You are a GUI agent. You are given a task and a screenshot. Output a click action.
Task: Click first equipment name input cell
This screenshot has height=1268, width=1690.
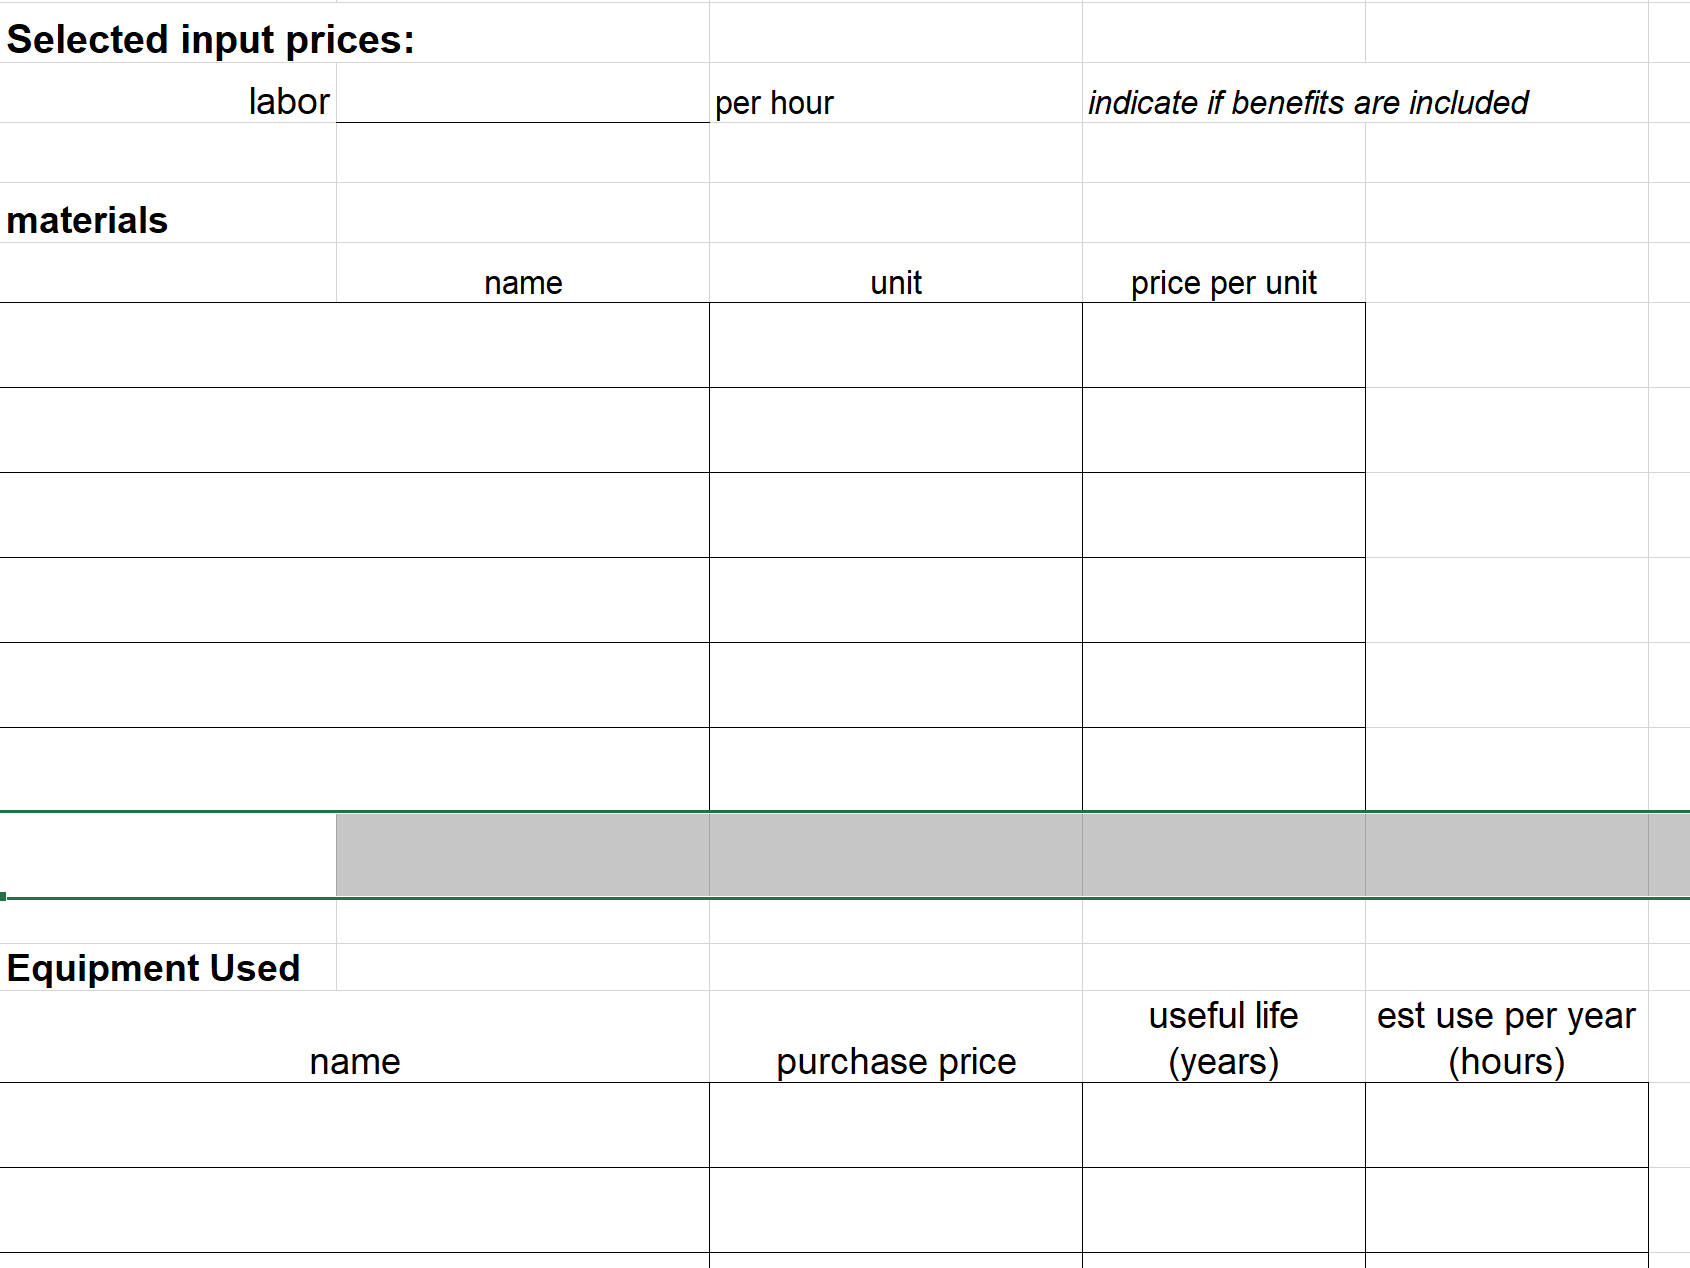pyautogui.click(x=354, y=1125)
